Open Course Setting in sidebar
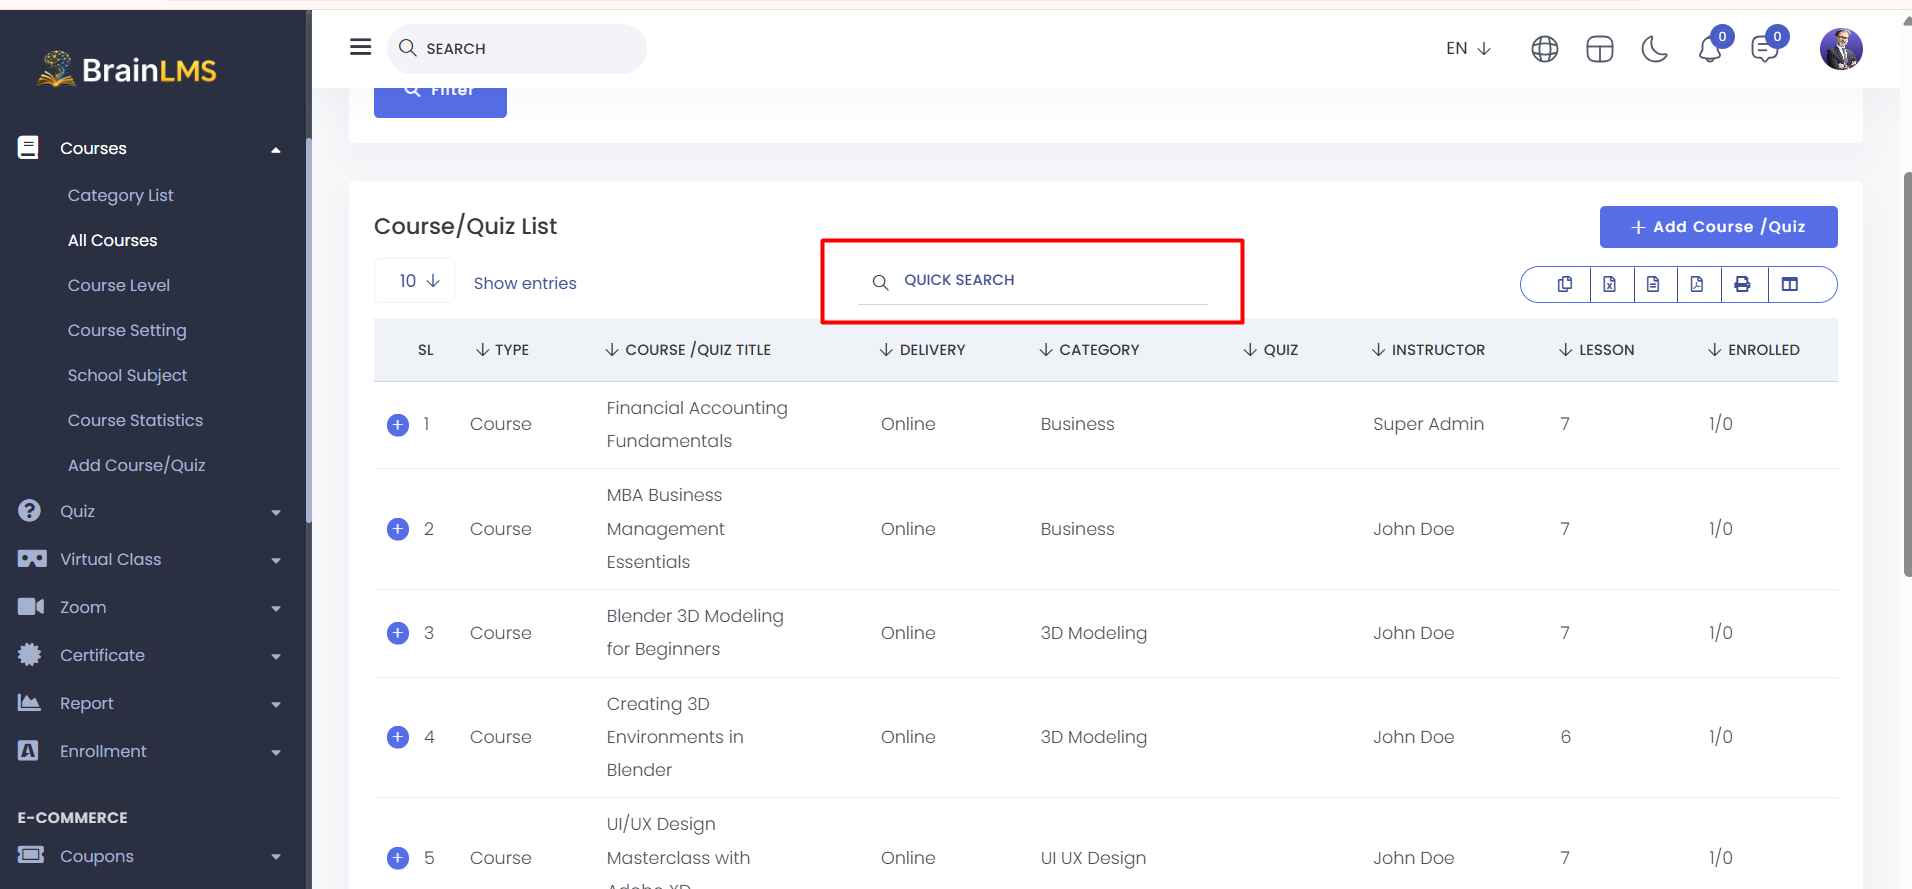The width and height of the screenshot is (1912, 889). tap(127, 330)
